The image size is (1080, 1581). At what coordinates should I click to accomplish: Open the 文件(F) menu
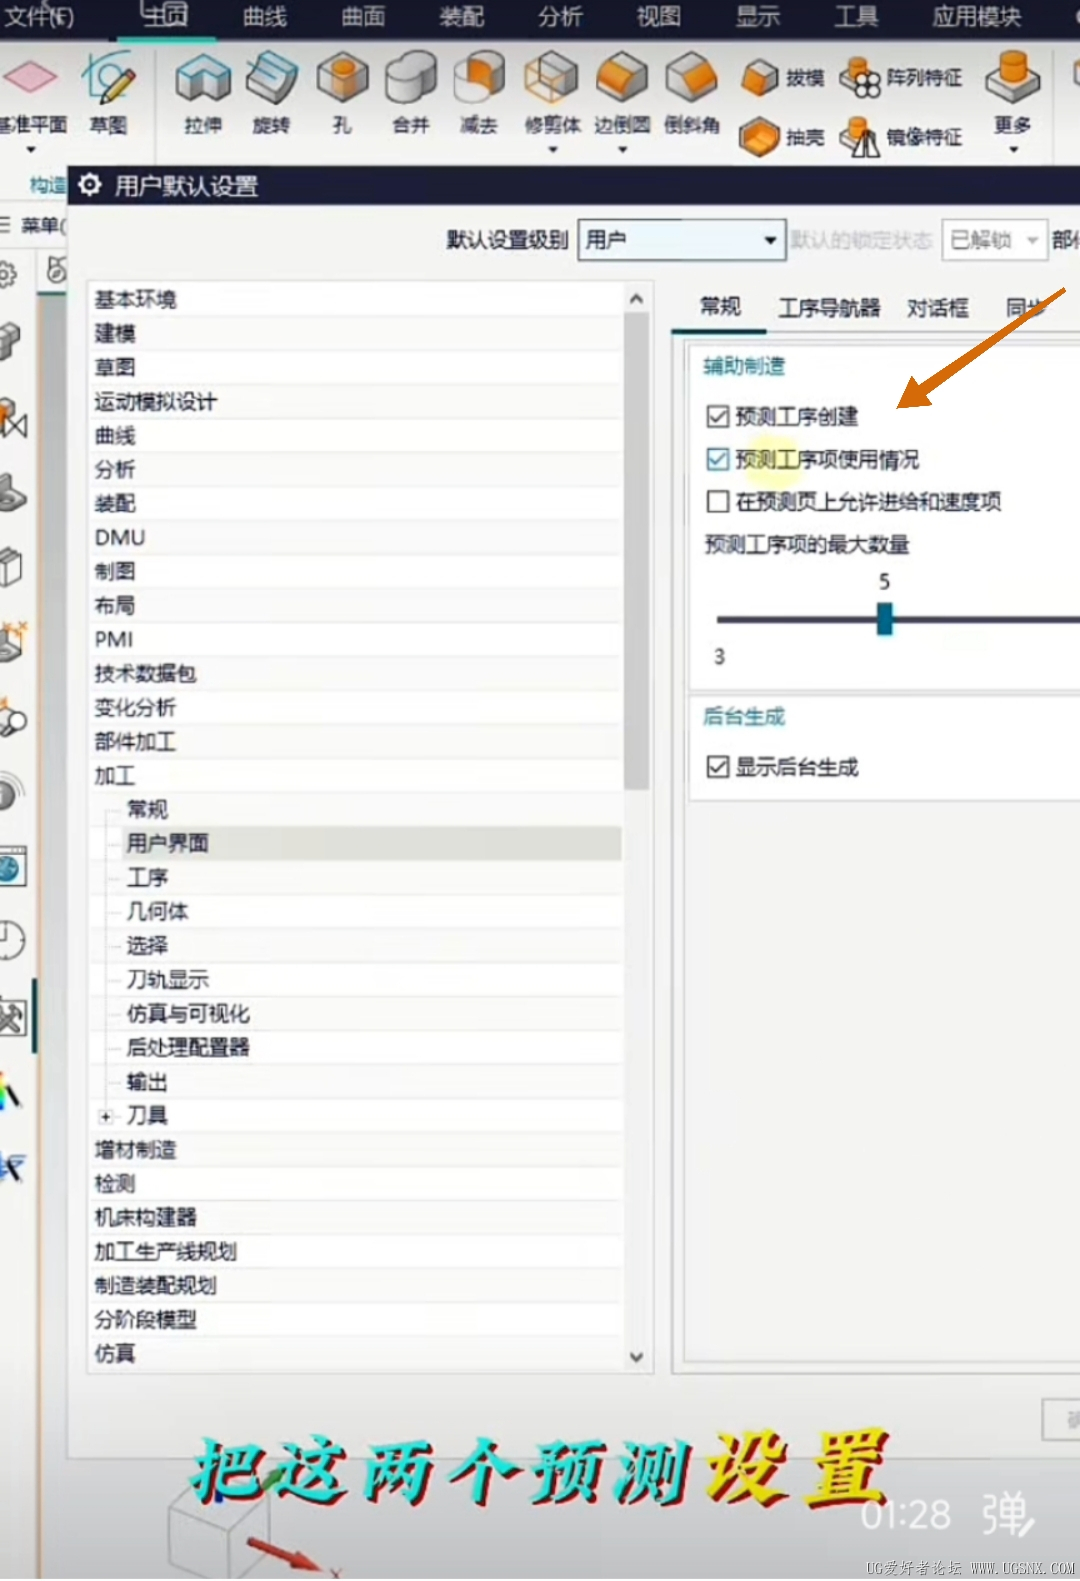tap(38, 17)
